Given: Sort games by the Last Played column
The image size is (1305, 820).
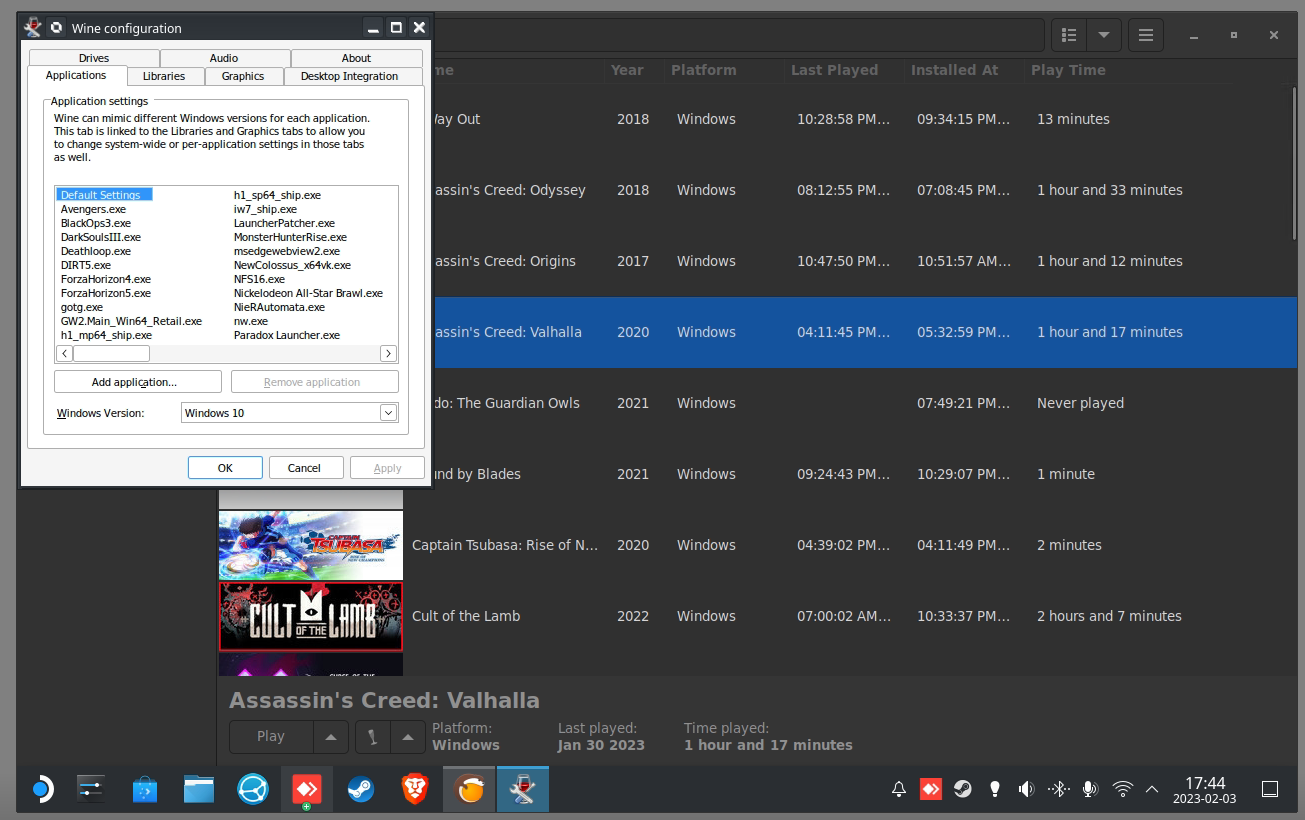Looking at the screenshot, I should pos(834,70).
